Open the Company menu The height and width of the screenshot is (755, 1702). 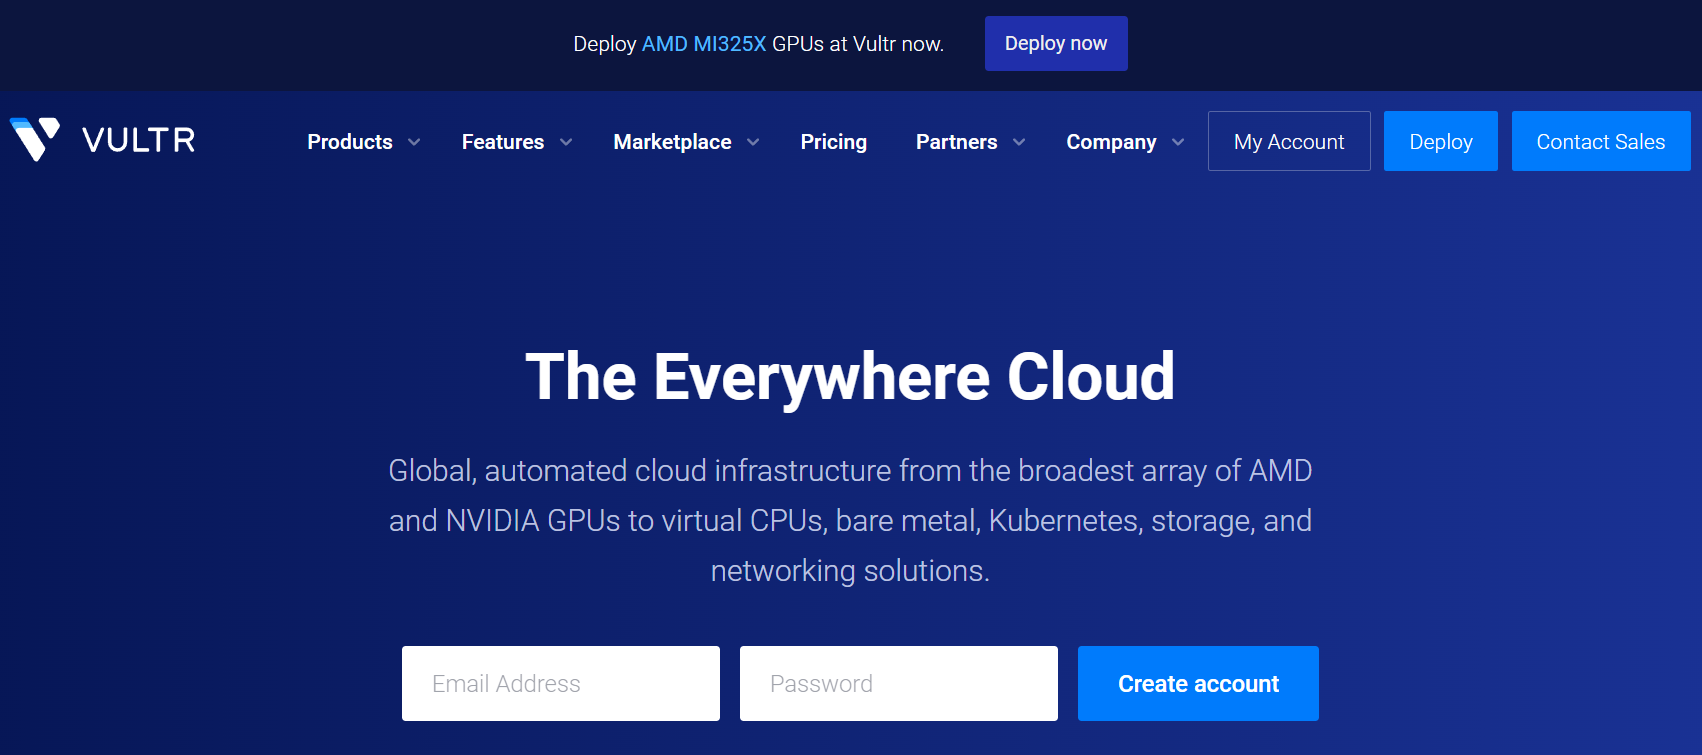(1111, 142)
